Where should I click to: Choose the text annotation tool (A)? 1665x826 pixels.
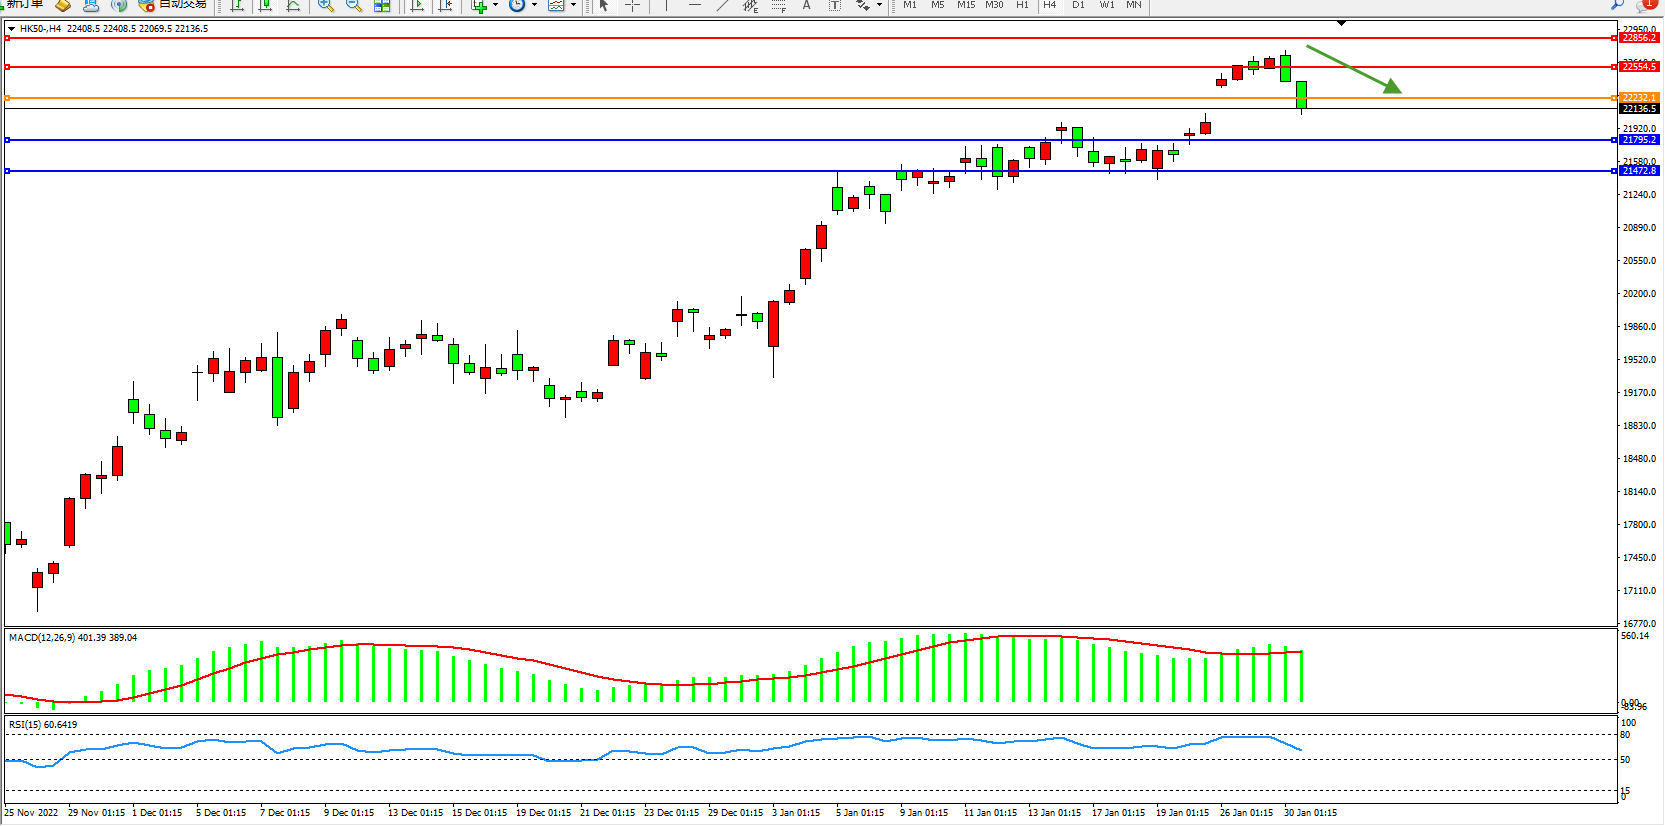pos(807,5)
